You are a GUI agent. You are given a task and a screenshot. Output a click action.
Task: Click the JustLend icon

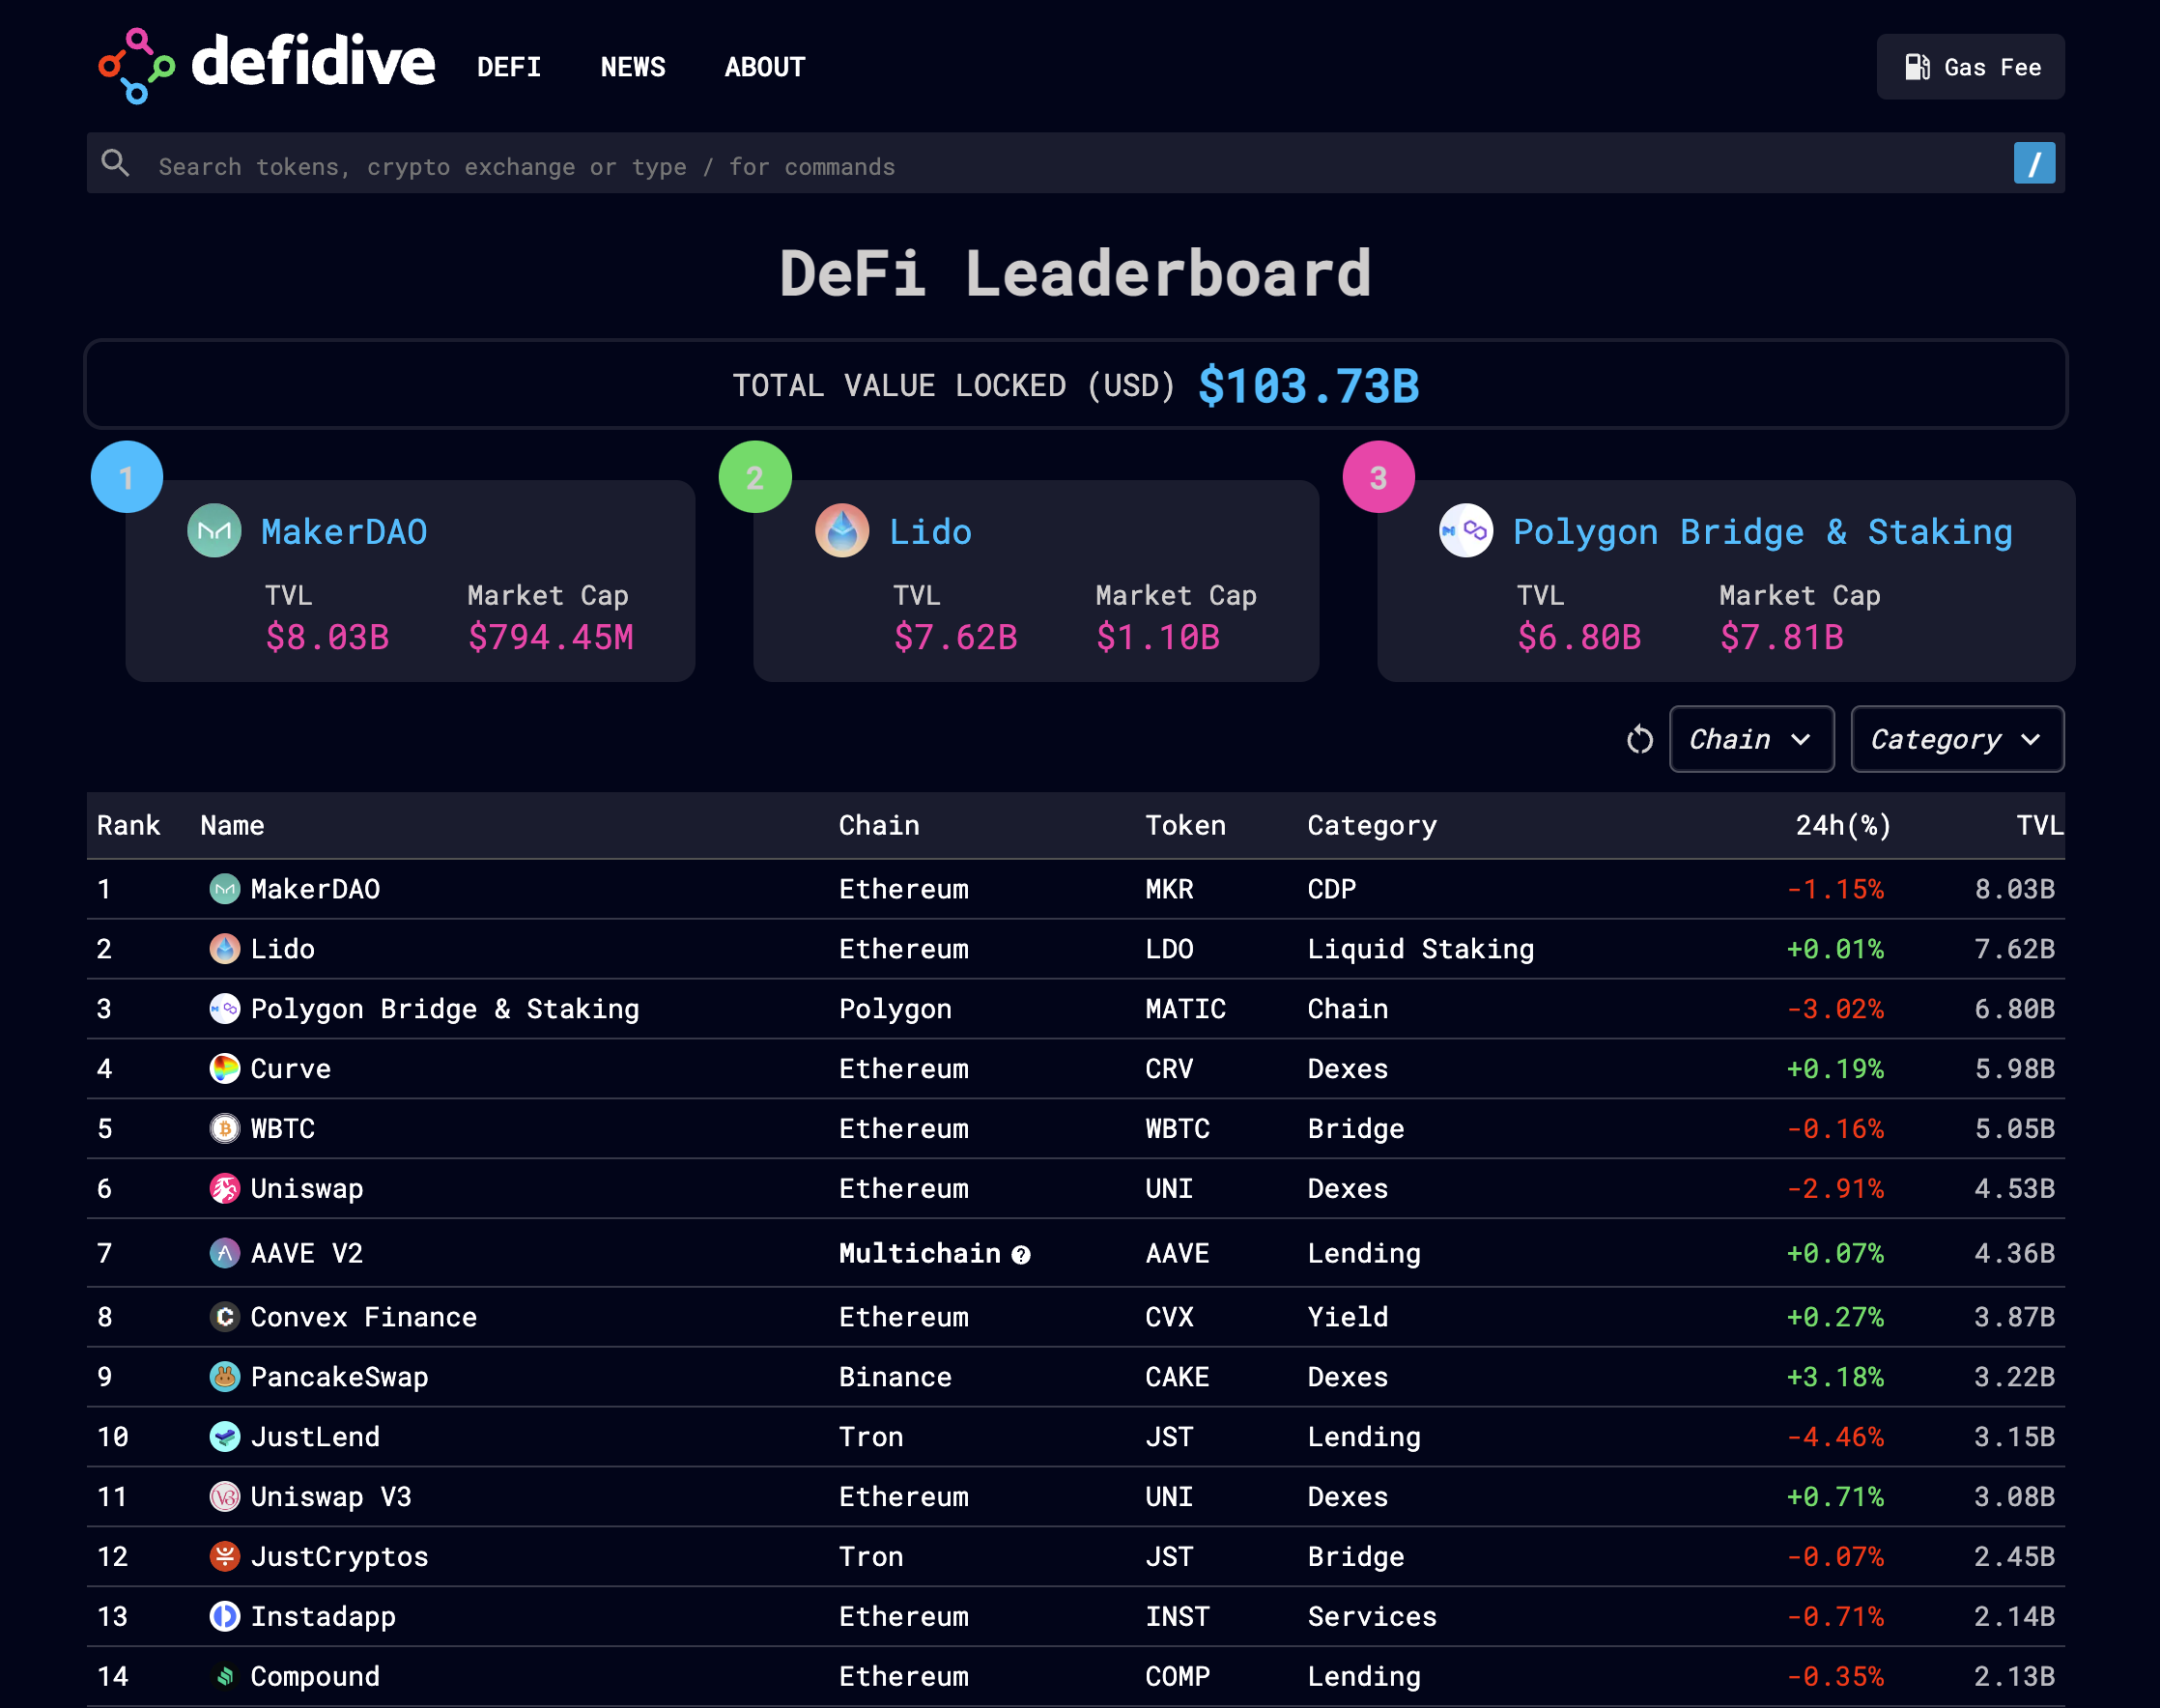coord(225,1437)
